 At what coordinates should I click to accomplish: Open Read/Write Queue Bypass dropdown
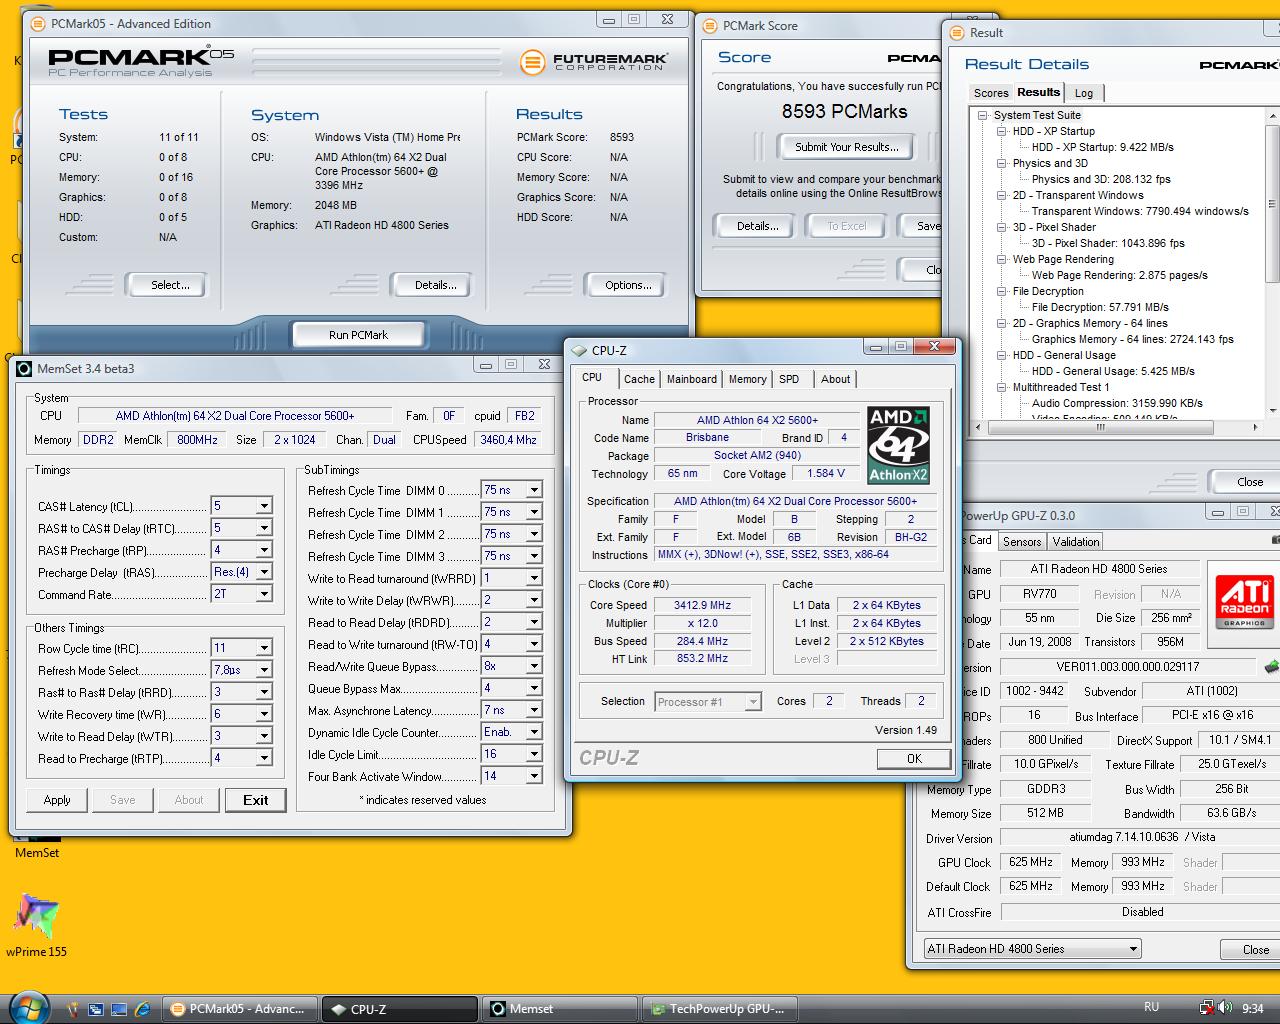pos(534,666)
